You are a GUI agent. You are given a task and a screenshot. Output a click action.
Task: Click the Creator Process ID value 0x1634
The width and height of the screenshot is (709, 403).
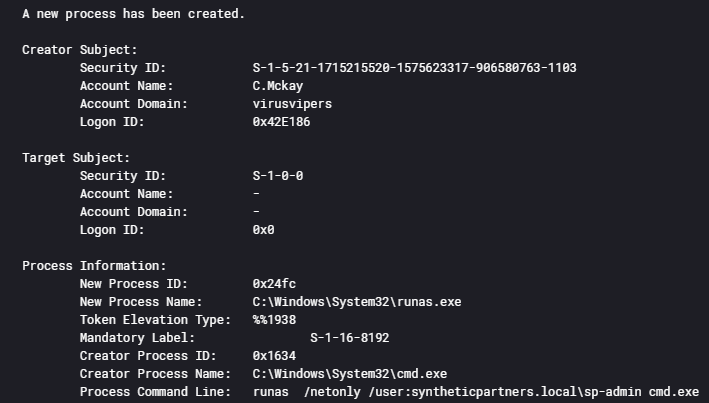[x=274, y=356]
